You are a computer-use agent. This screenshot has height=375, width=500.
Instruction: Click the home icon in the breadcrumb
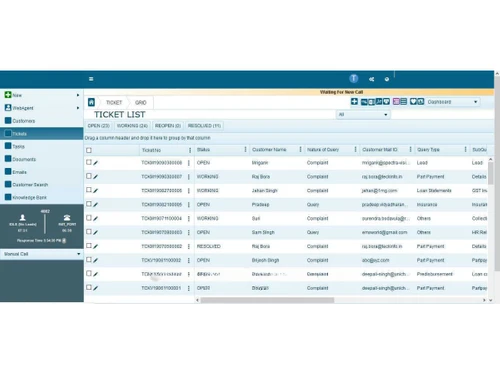coord(91,102)
